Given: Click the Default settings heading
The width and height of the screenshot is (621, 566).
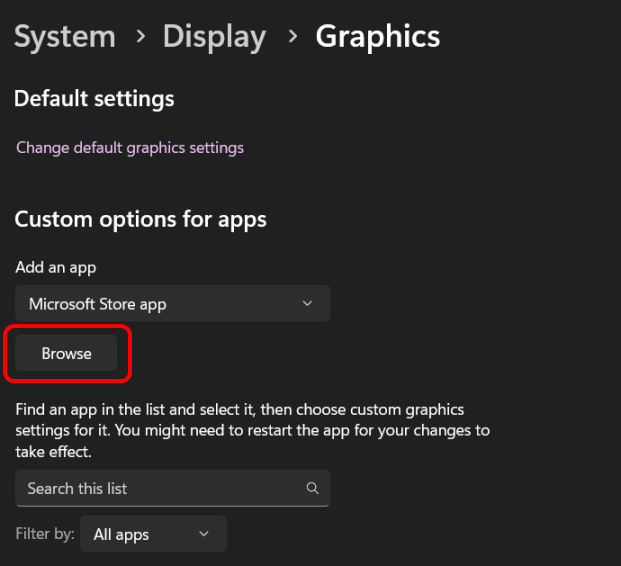Looking at the screenshot, I should tap(94, 99).
